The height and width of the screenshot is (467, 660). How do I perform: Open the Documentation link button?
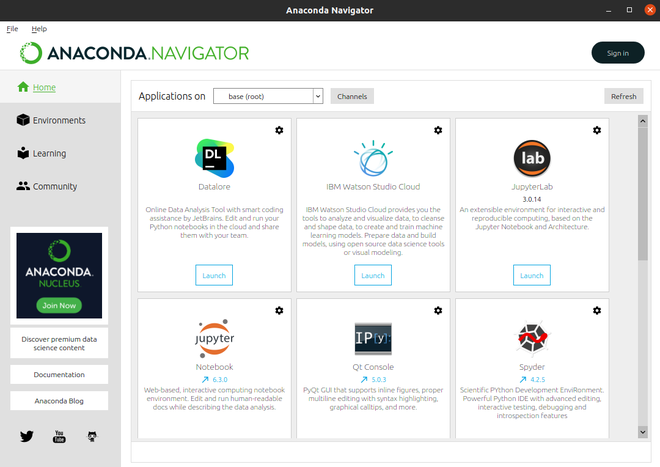(59, 374)
